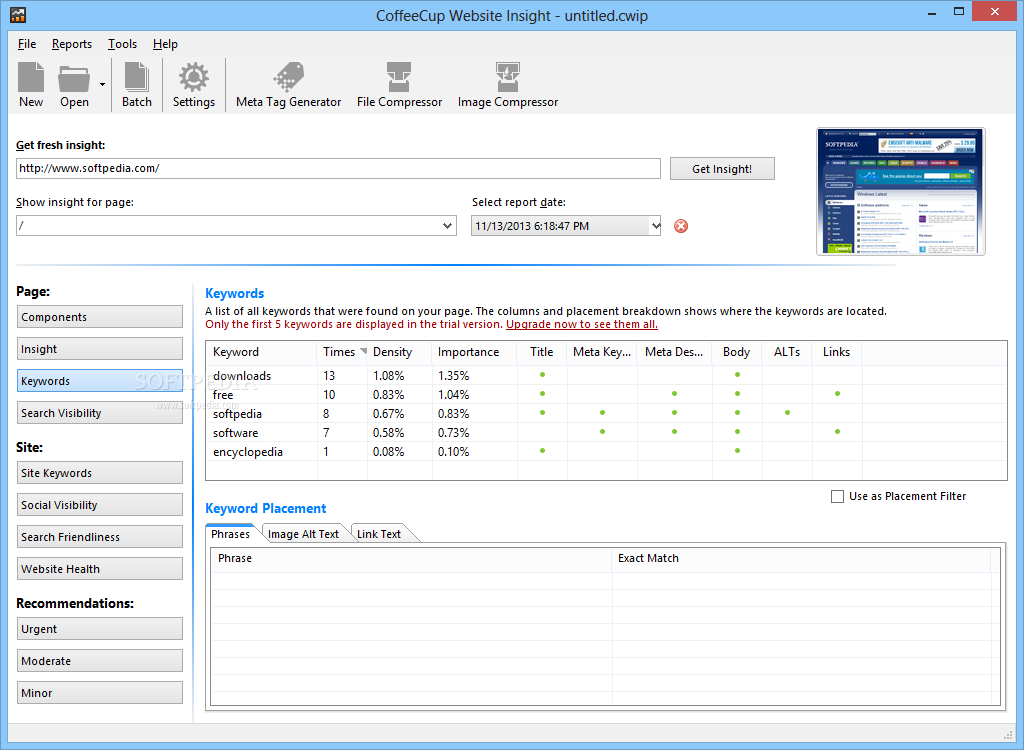
Task: Click the Open folder toolbar icon
Action: (x=74, y=85)
